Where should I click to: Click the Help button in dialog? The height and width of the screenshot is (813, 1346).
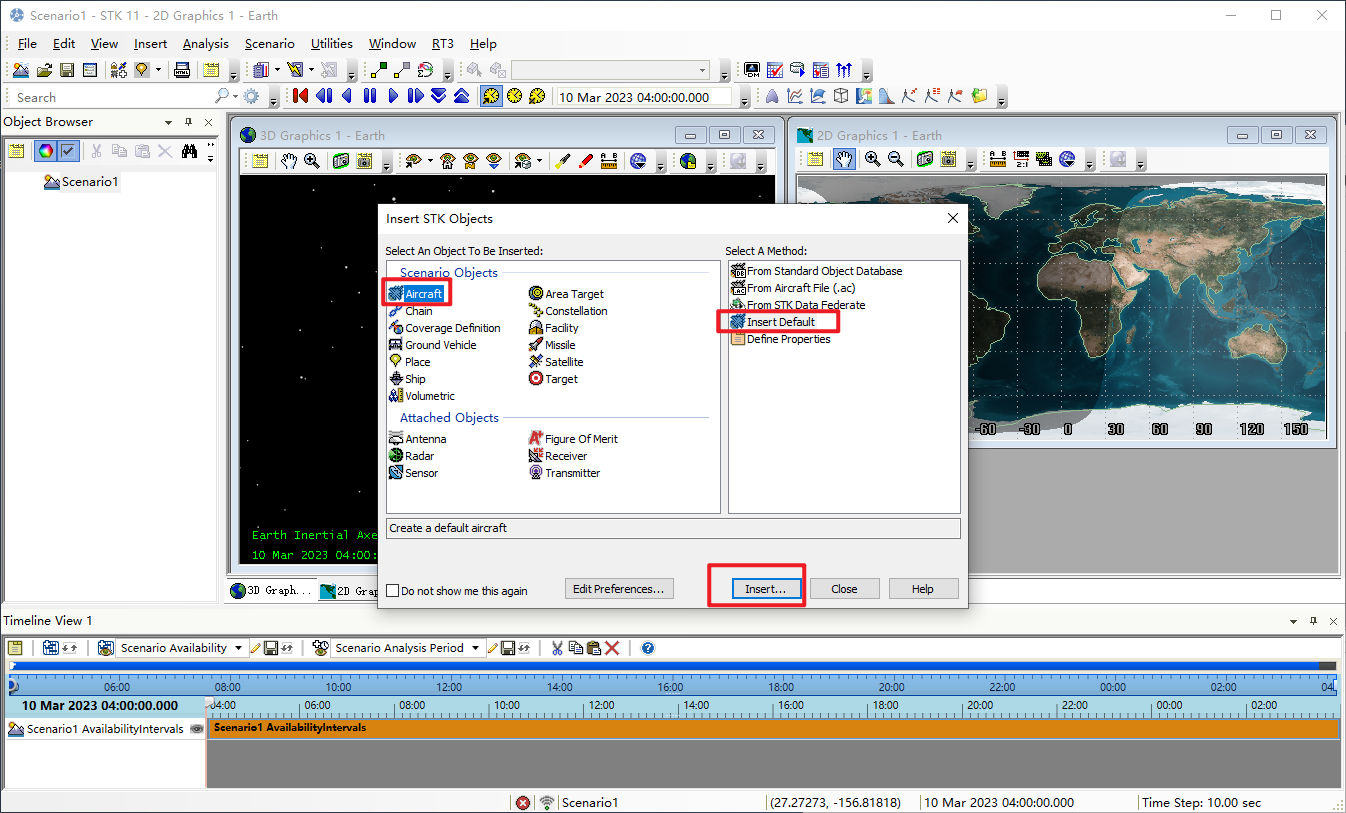[922, 589]
